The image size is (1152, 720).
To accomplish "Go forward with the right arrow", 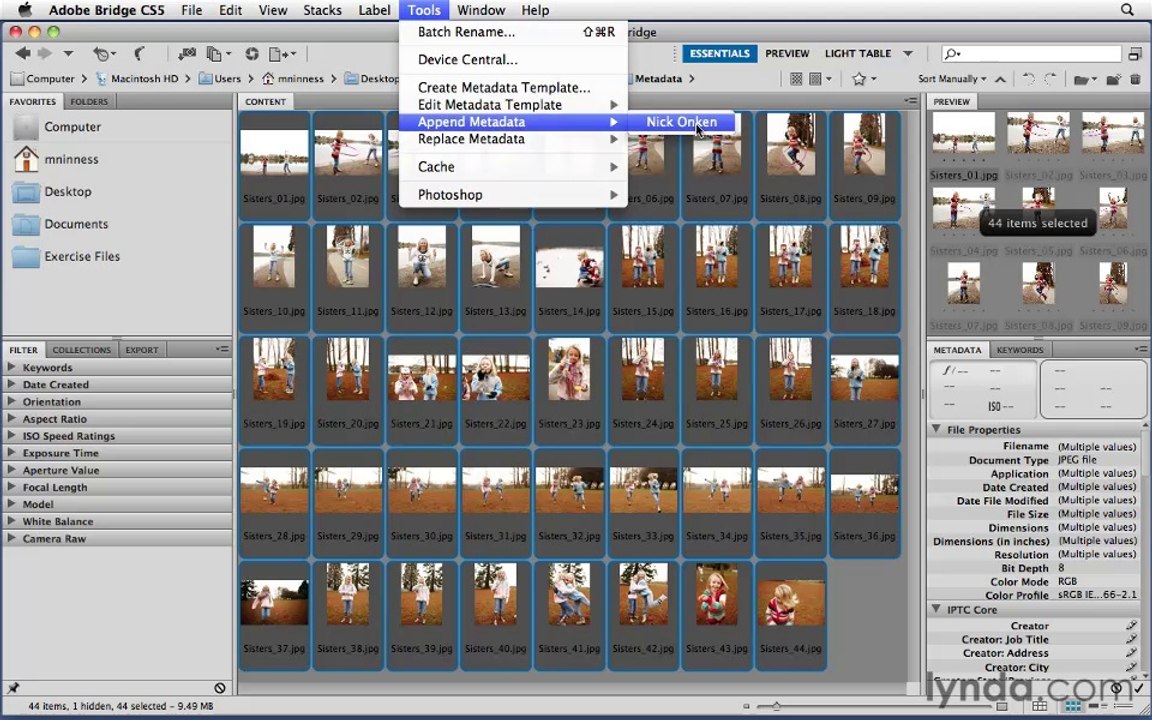I will [x=46, y=54].
